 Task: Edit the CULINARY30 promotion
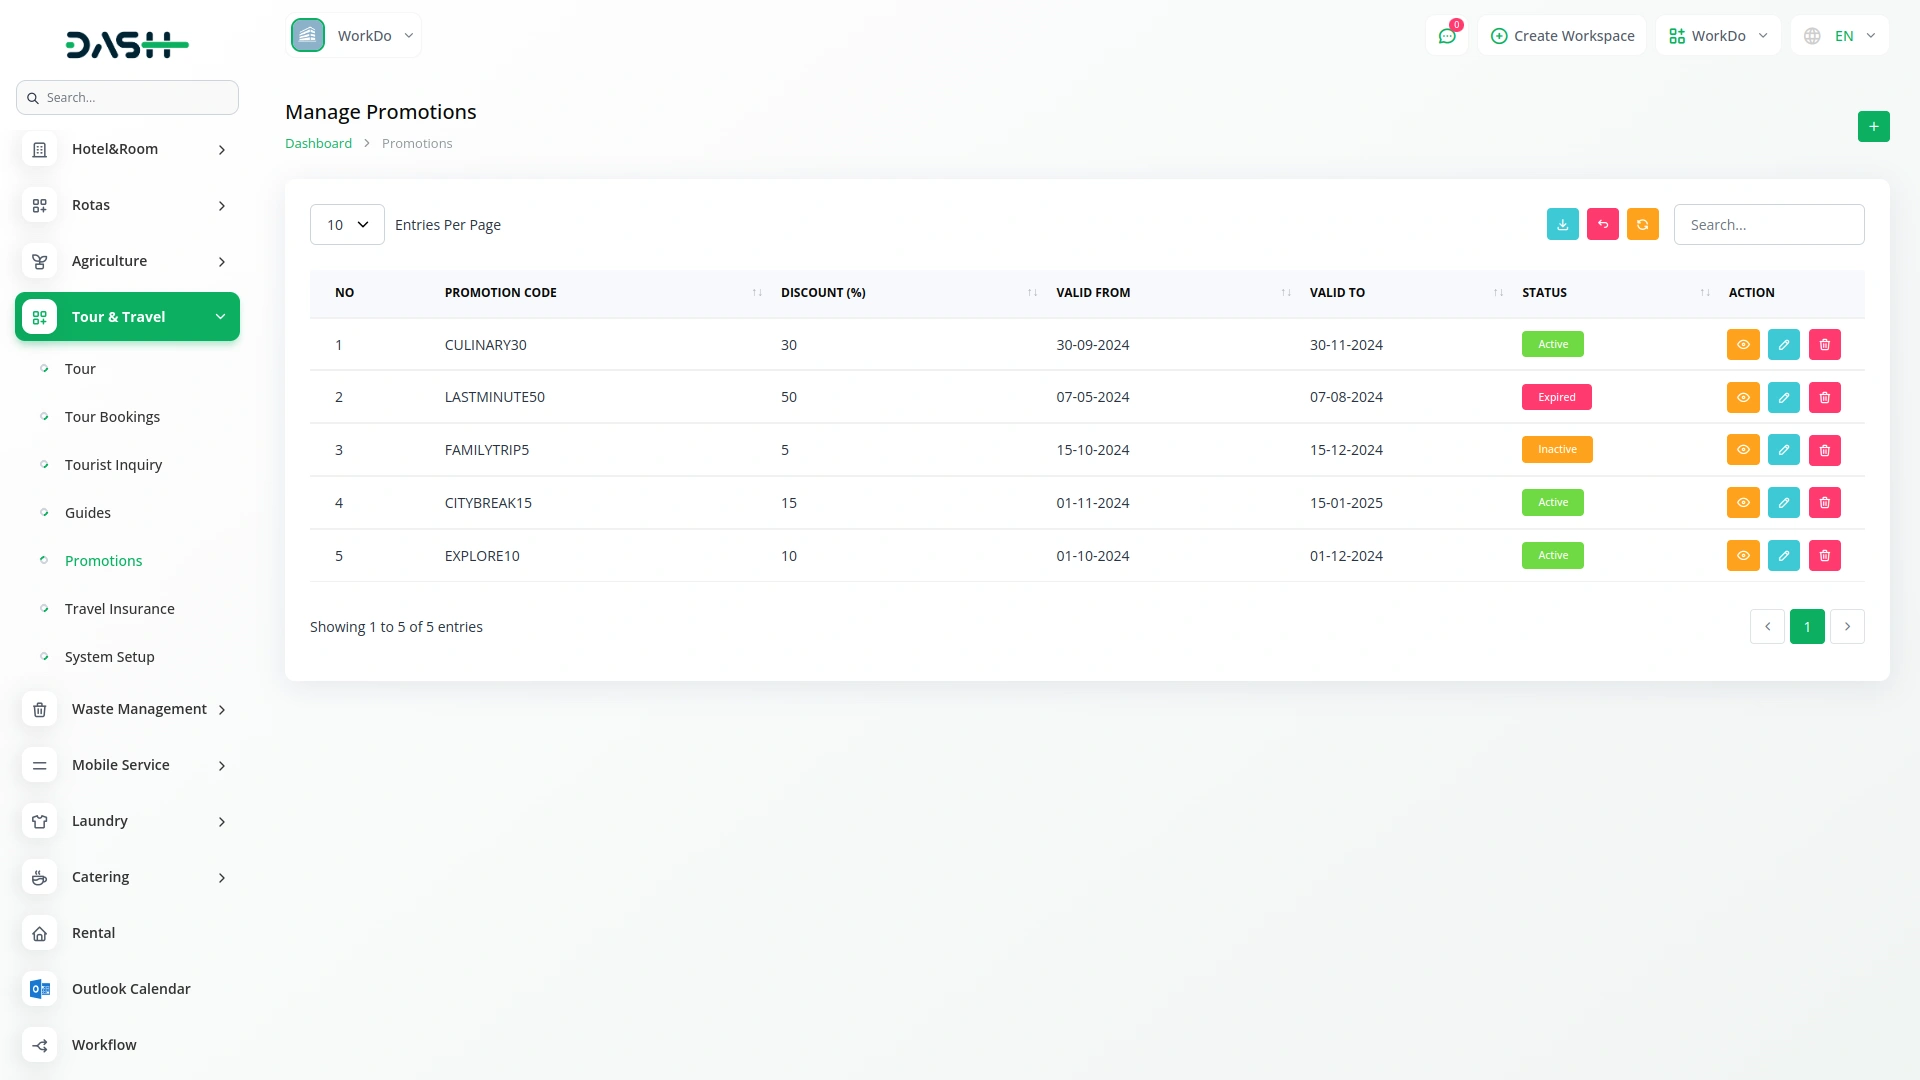1783,344
